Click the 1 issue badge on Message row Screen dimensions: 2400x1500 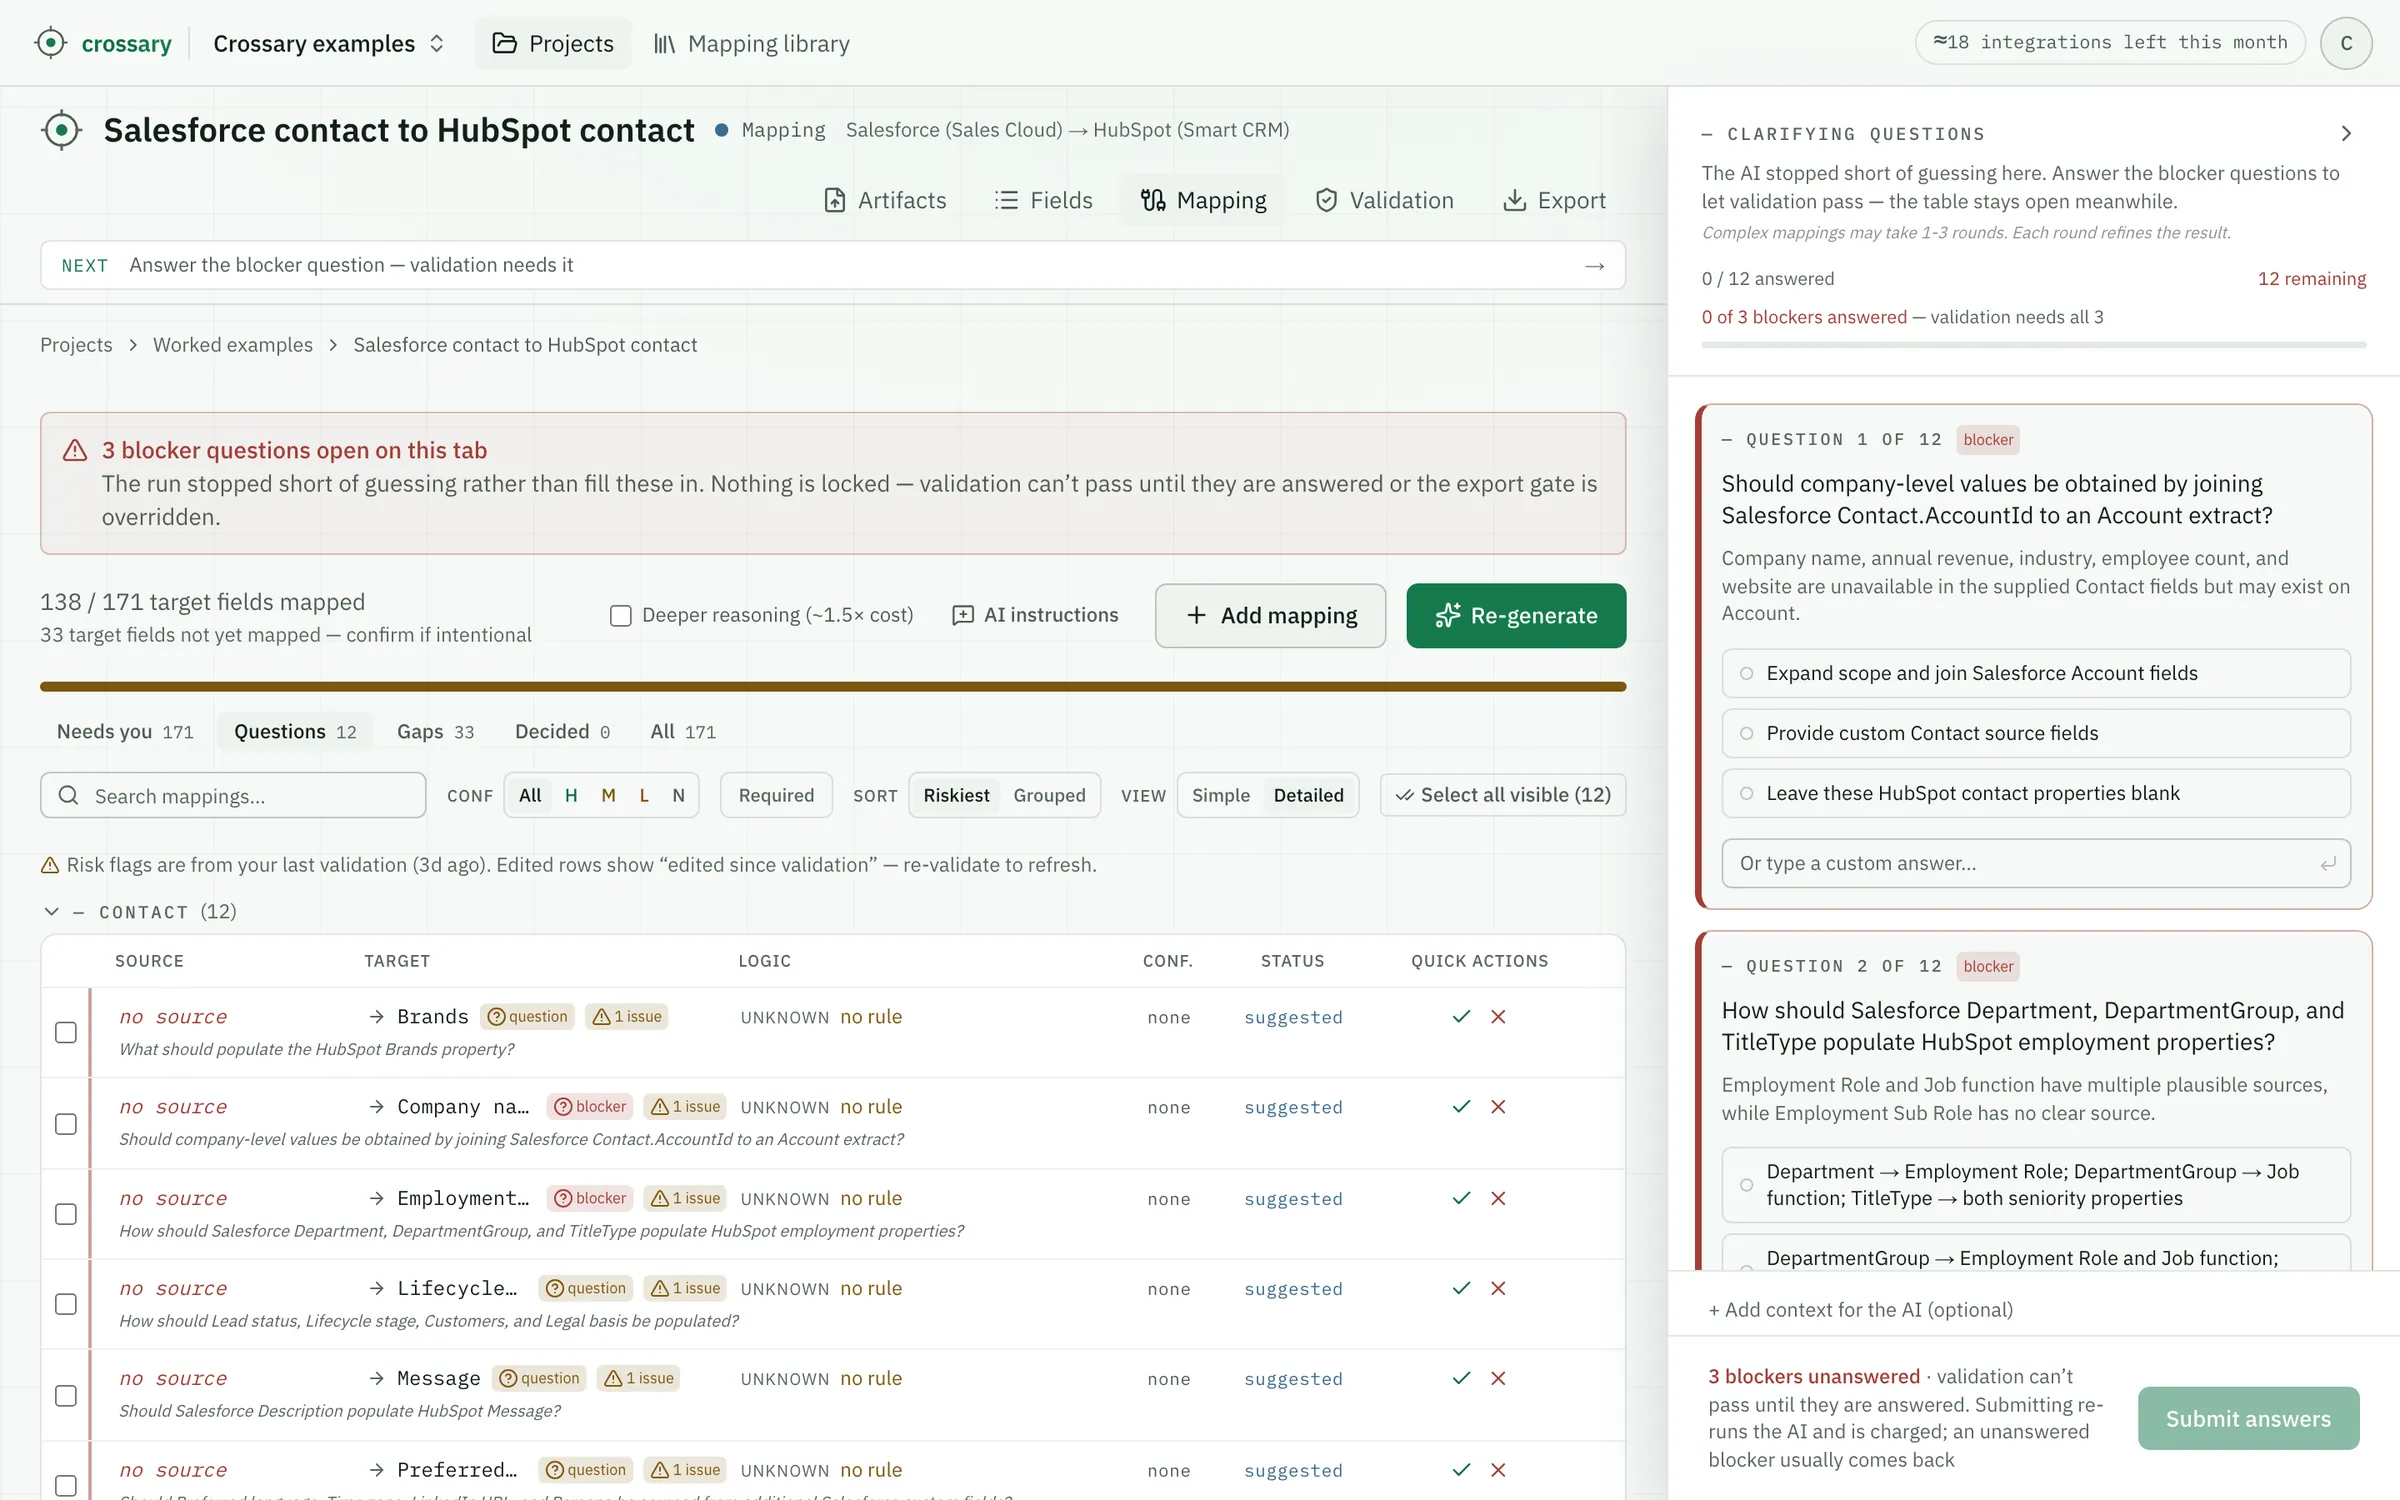(638, 1378)
